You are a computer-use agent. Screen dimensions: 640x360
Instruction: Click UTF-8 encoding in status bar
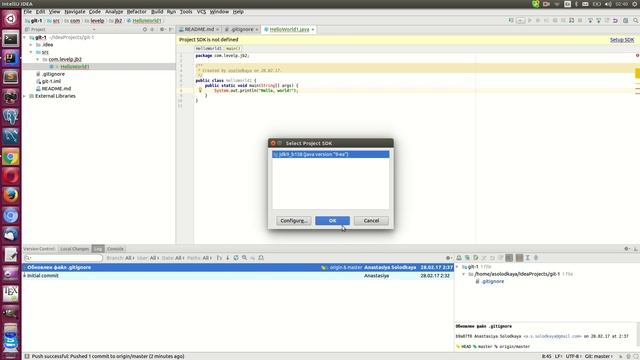pyautogui.click(x=573, y=356)
